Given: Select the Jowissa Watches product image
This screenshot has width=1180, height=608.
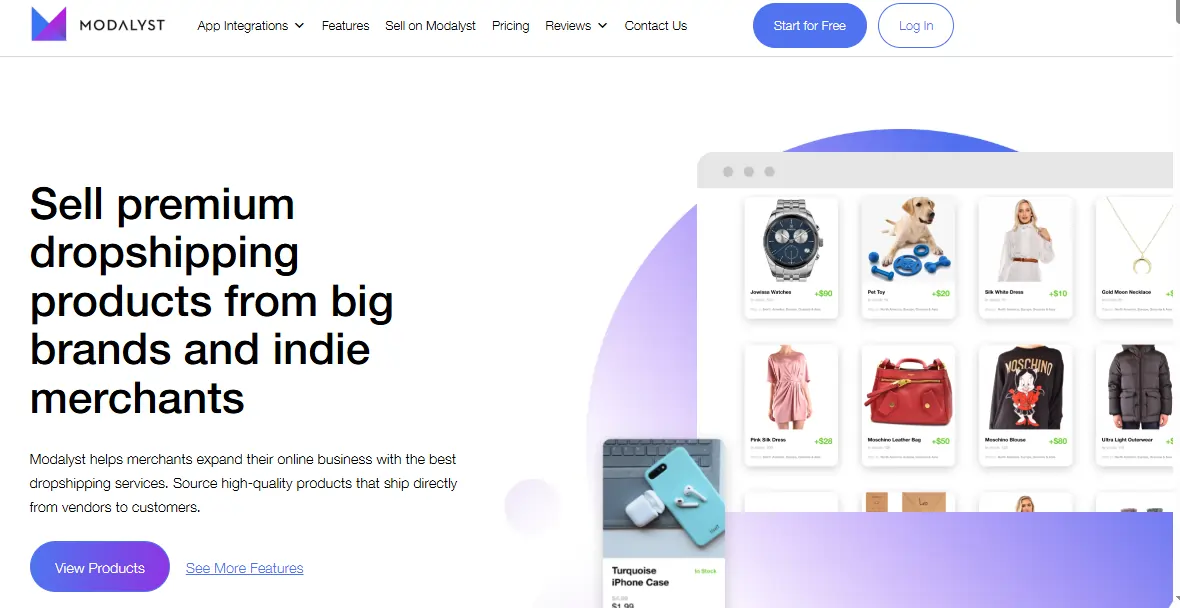Looking at the screenshot, I should point(791,241).
